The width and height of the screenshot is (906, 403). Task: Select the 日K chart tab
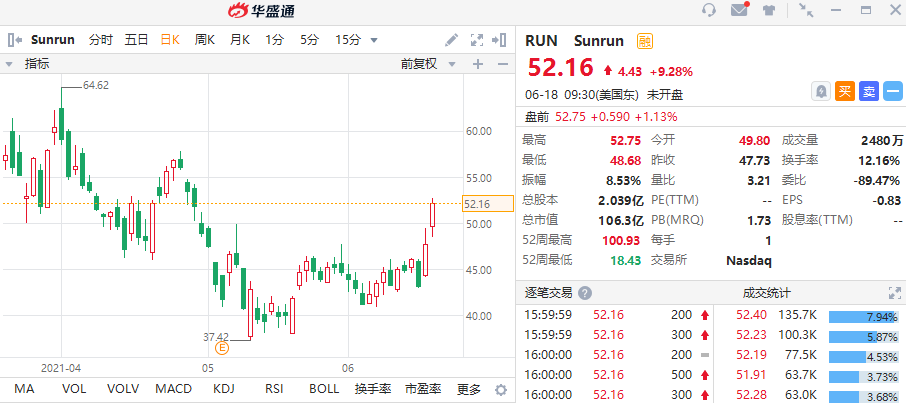coord(170,40)
